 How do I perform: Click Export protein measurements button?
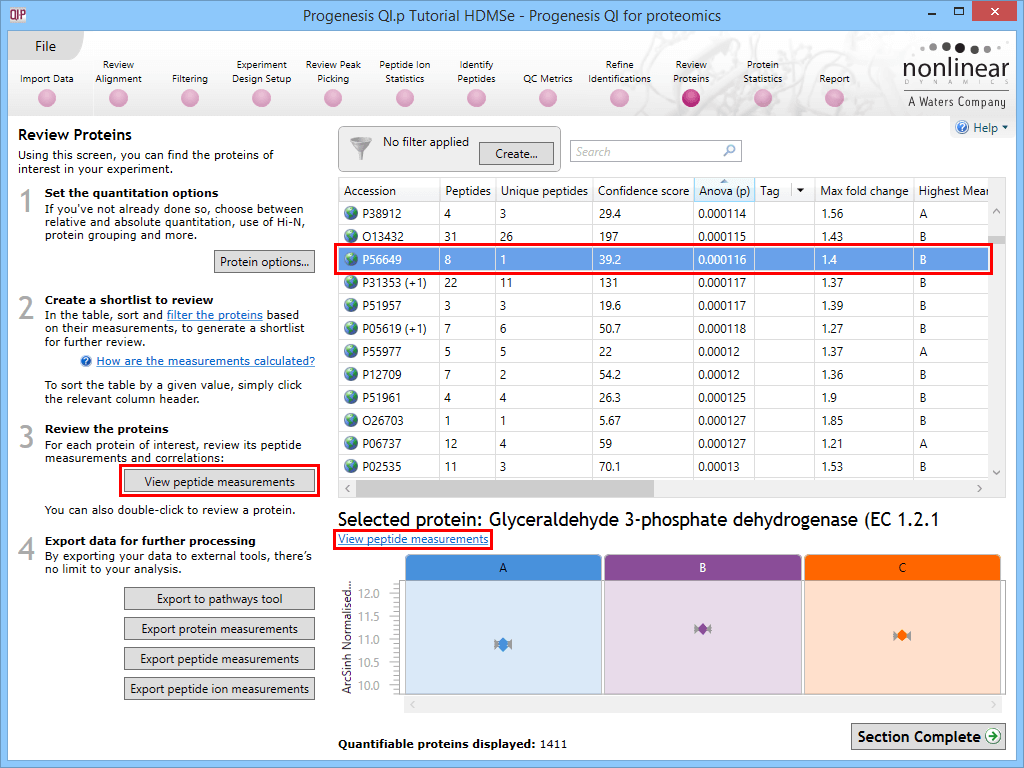(x=219, y=629)
